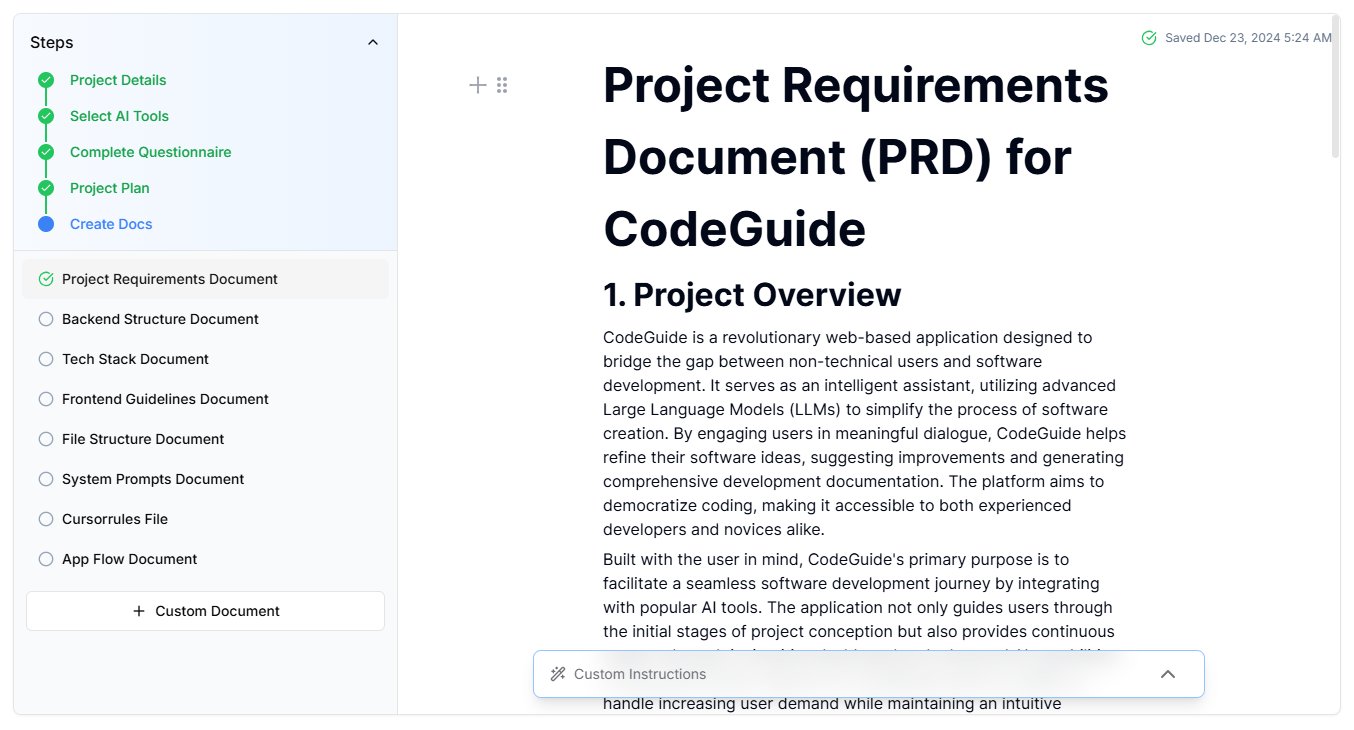Select the Cursorrules File circle
This screenshot has width=1354, height=730.
pos(45,519)
